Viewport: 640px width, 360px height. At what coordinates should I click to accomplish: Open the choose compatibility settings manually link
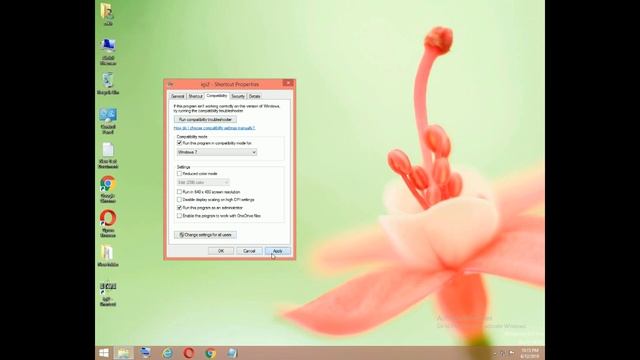point(214,128)
